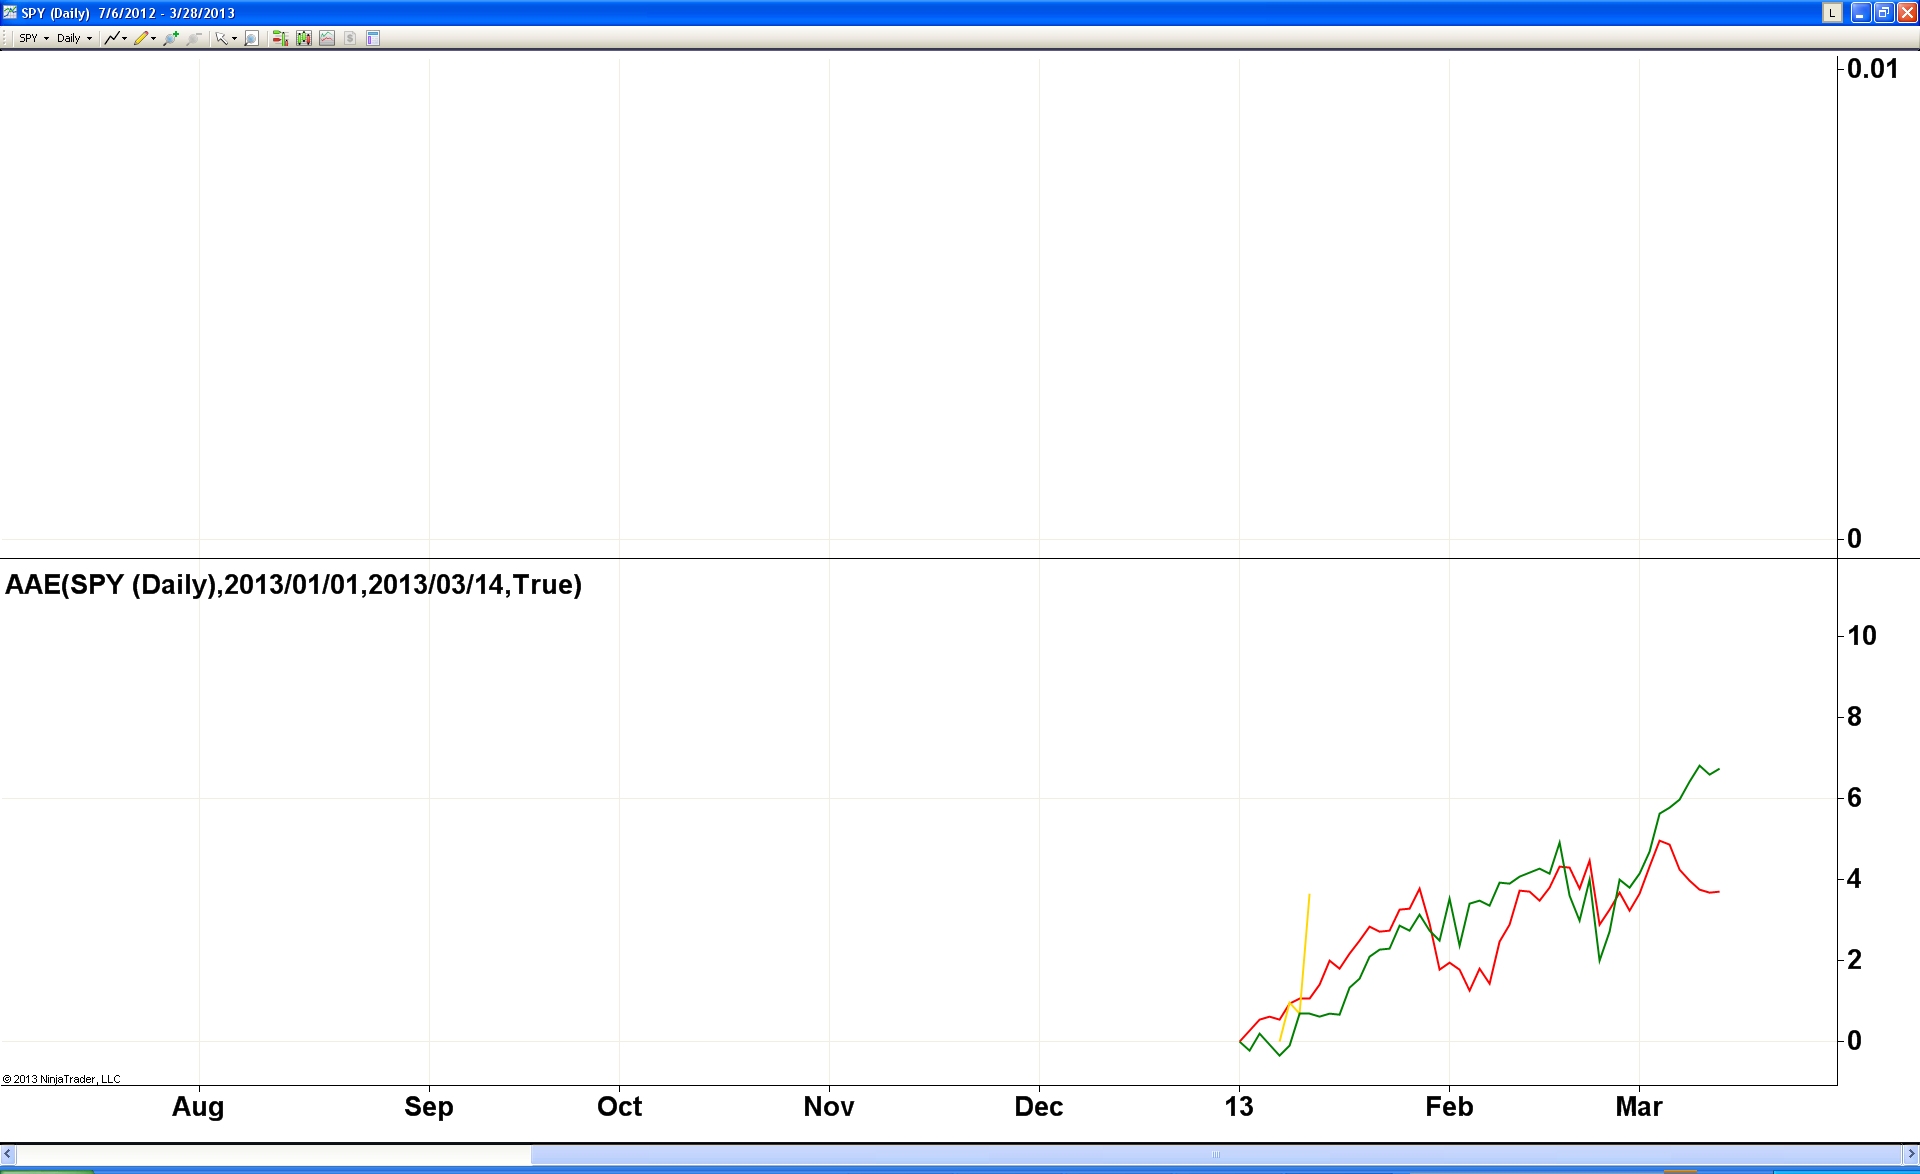The width and height of the screenshot is (1920, 1174).
Task: Click the horizontal scrollbar left arrow
Action: (x=8, y=1154)
